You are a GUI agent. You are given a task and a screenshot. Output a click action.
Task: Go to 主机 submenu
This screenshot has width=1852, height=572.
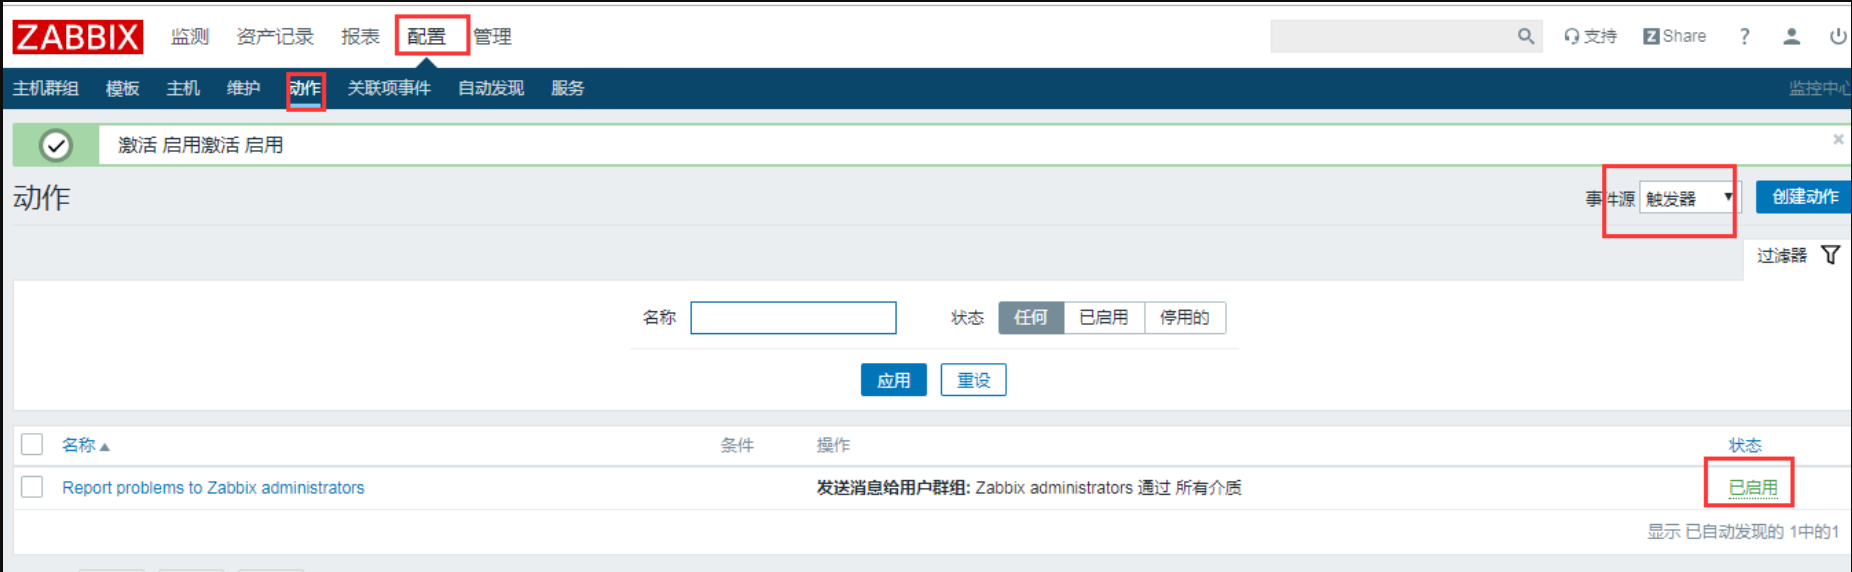click(183, 88)
